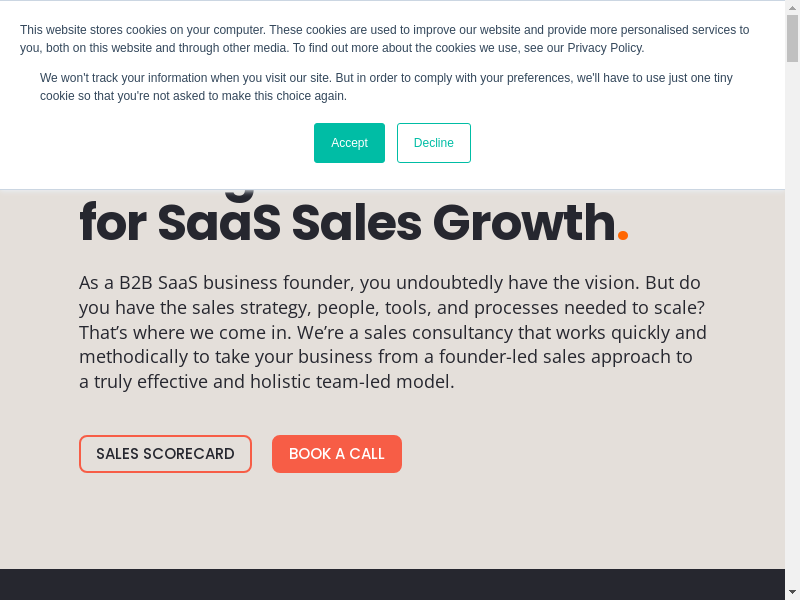The image size is (800, 600).
Task: Click the scrollbar up arrow
Action: point(792,7)
